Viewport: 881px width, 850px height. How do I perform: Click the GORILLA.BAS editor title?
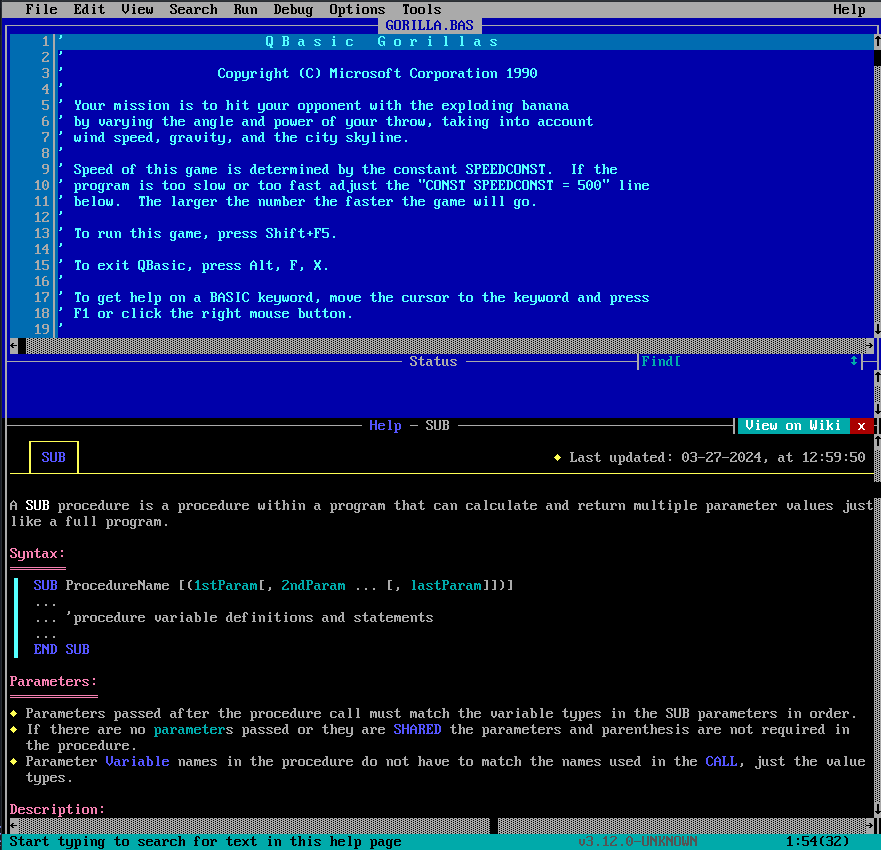429,25
